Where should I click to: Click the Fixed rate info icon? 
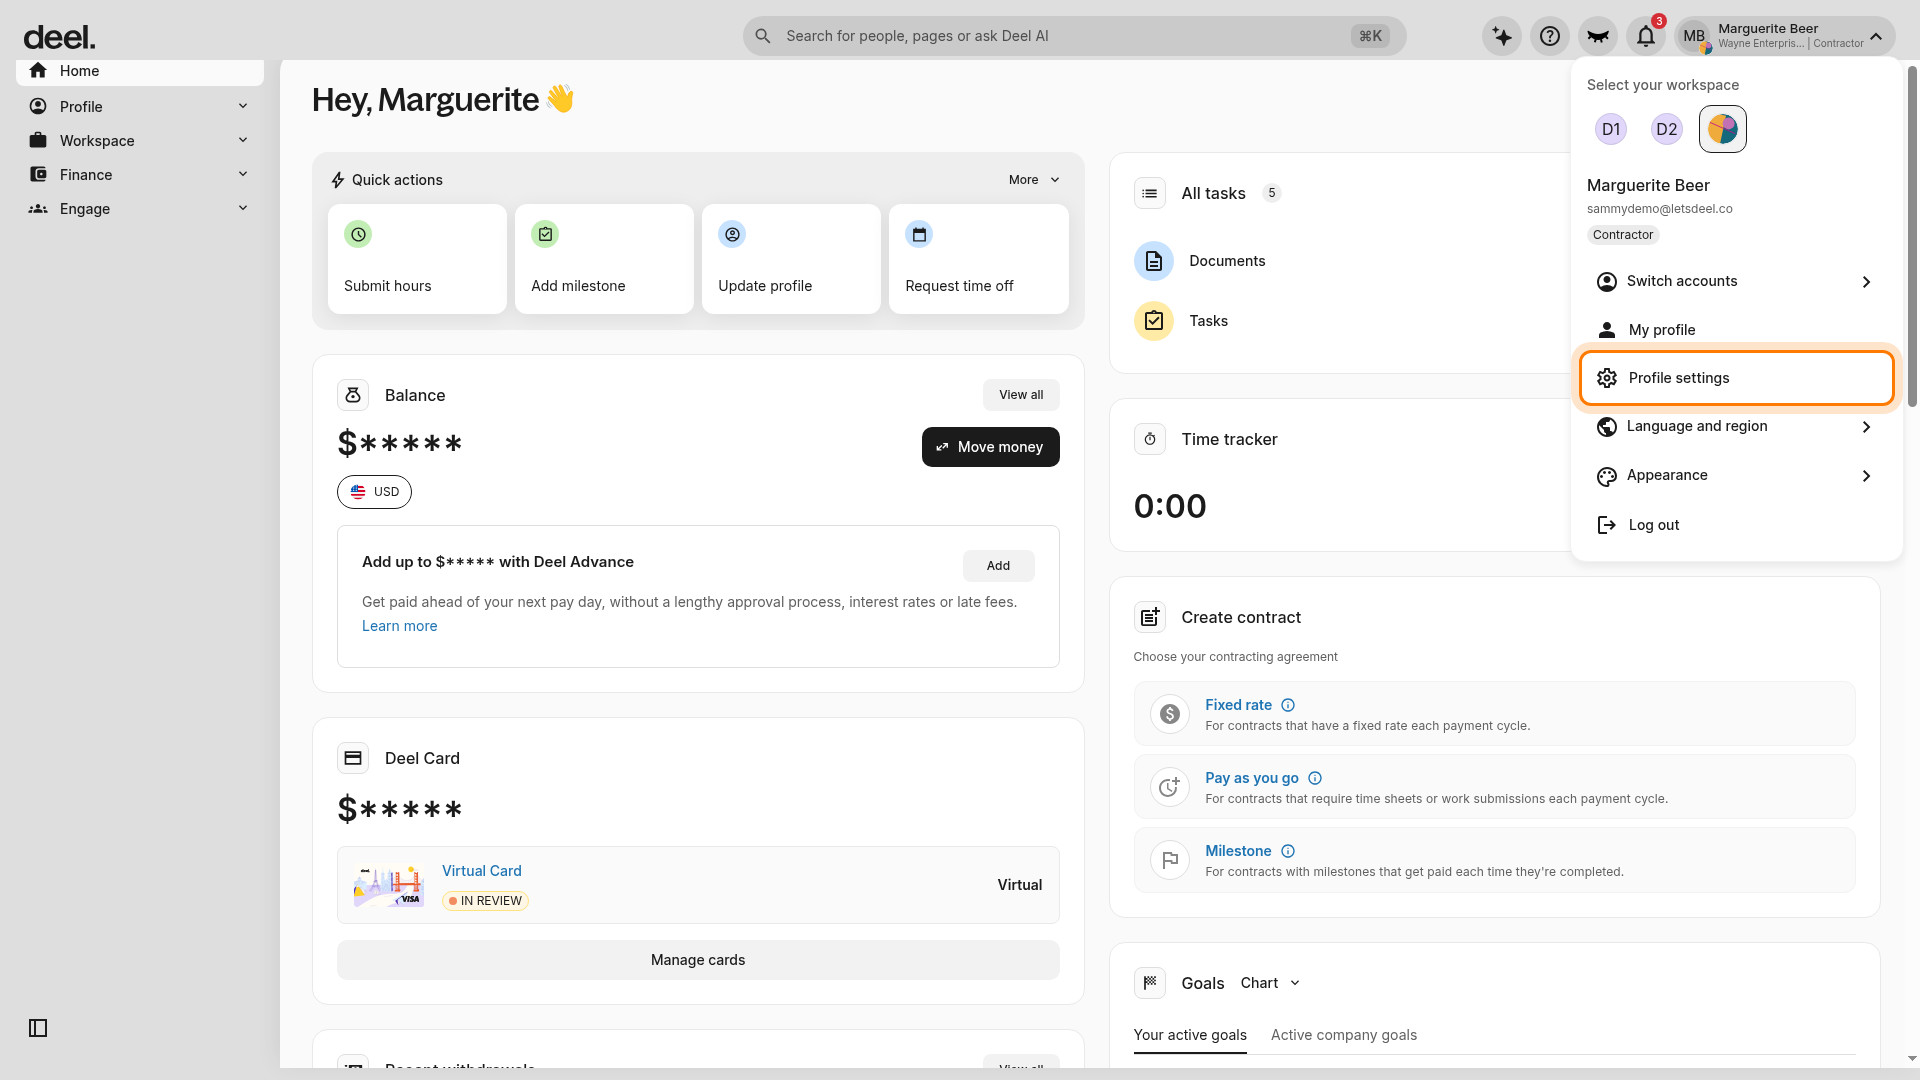pos(1288,705)
